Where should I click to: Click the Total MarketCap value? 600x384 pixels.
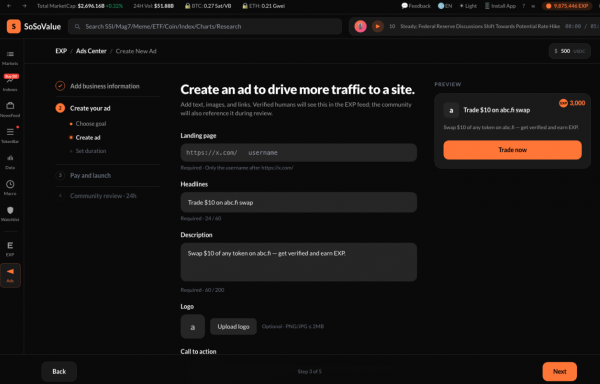pos(91,6)
